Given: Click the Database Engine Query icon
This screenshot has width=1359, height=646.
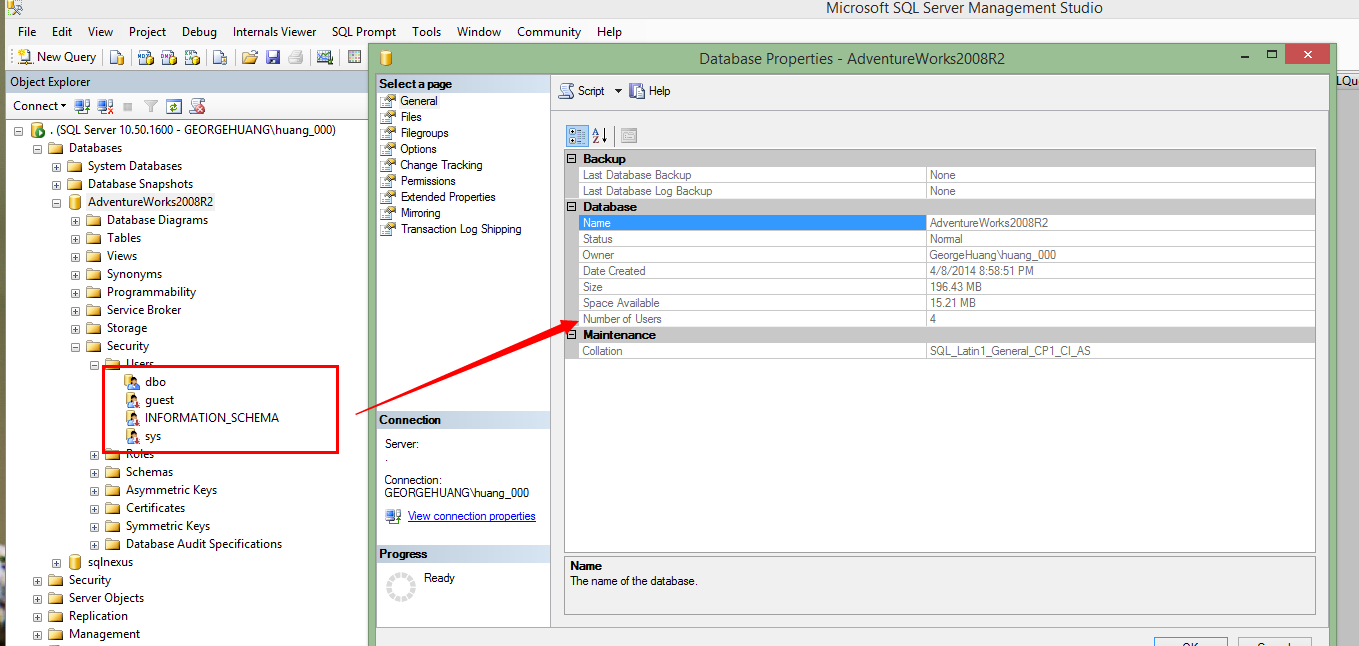Looking at the screenshot, I should (x=117, y=57).
